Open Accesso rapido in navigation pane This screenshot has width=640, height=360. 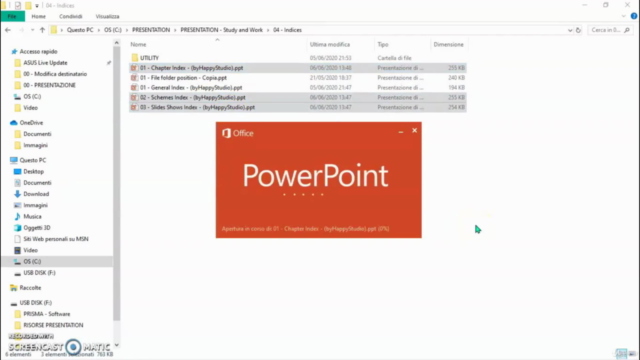[x=38, y=51]
